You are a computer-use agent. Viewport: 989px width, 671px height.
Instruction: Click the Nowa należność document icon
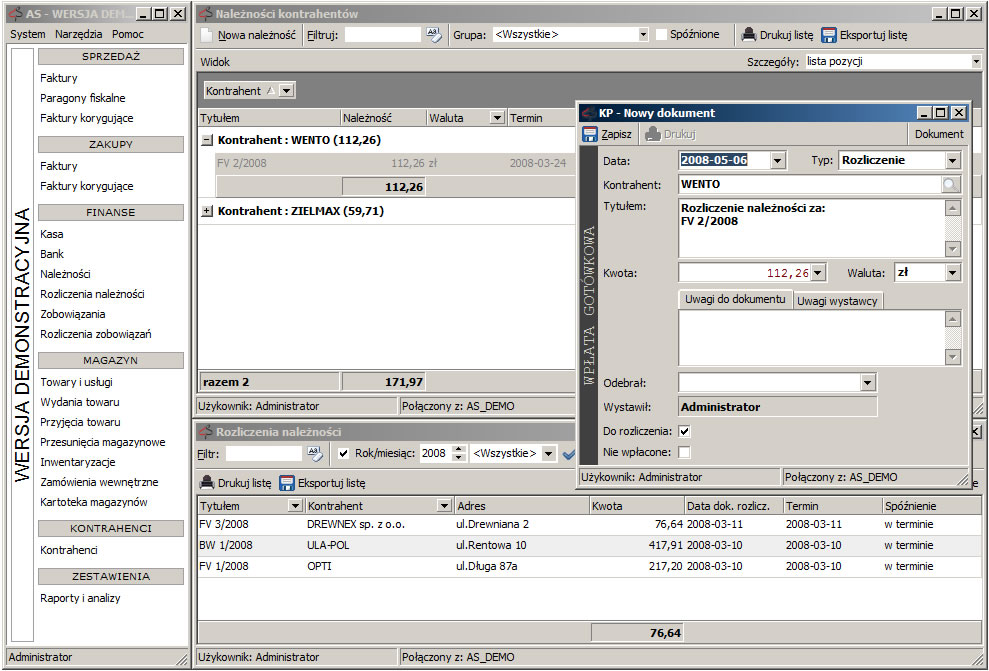click(207, 35)
